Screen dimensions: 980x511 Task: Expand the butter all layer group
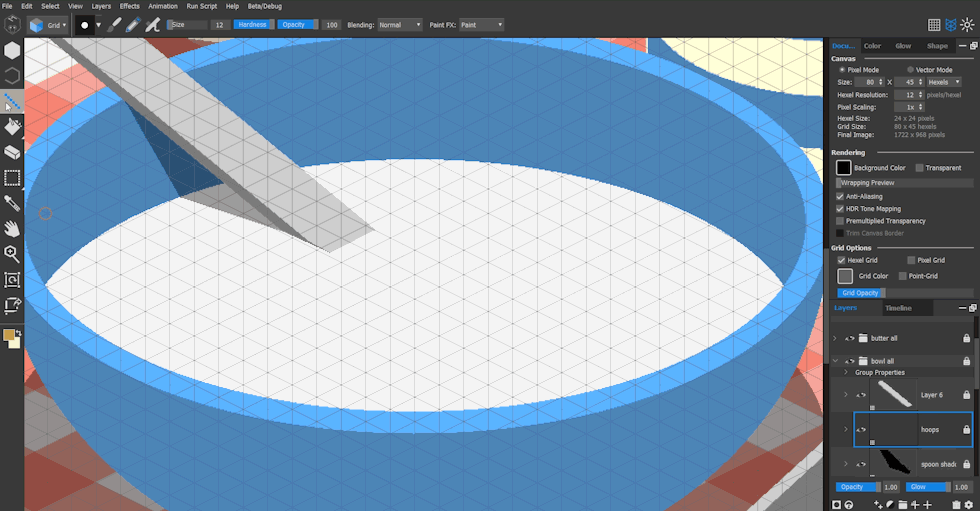pos(835,338)
